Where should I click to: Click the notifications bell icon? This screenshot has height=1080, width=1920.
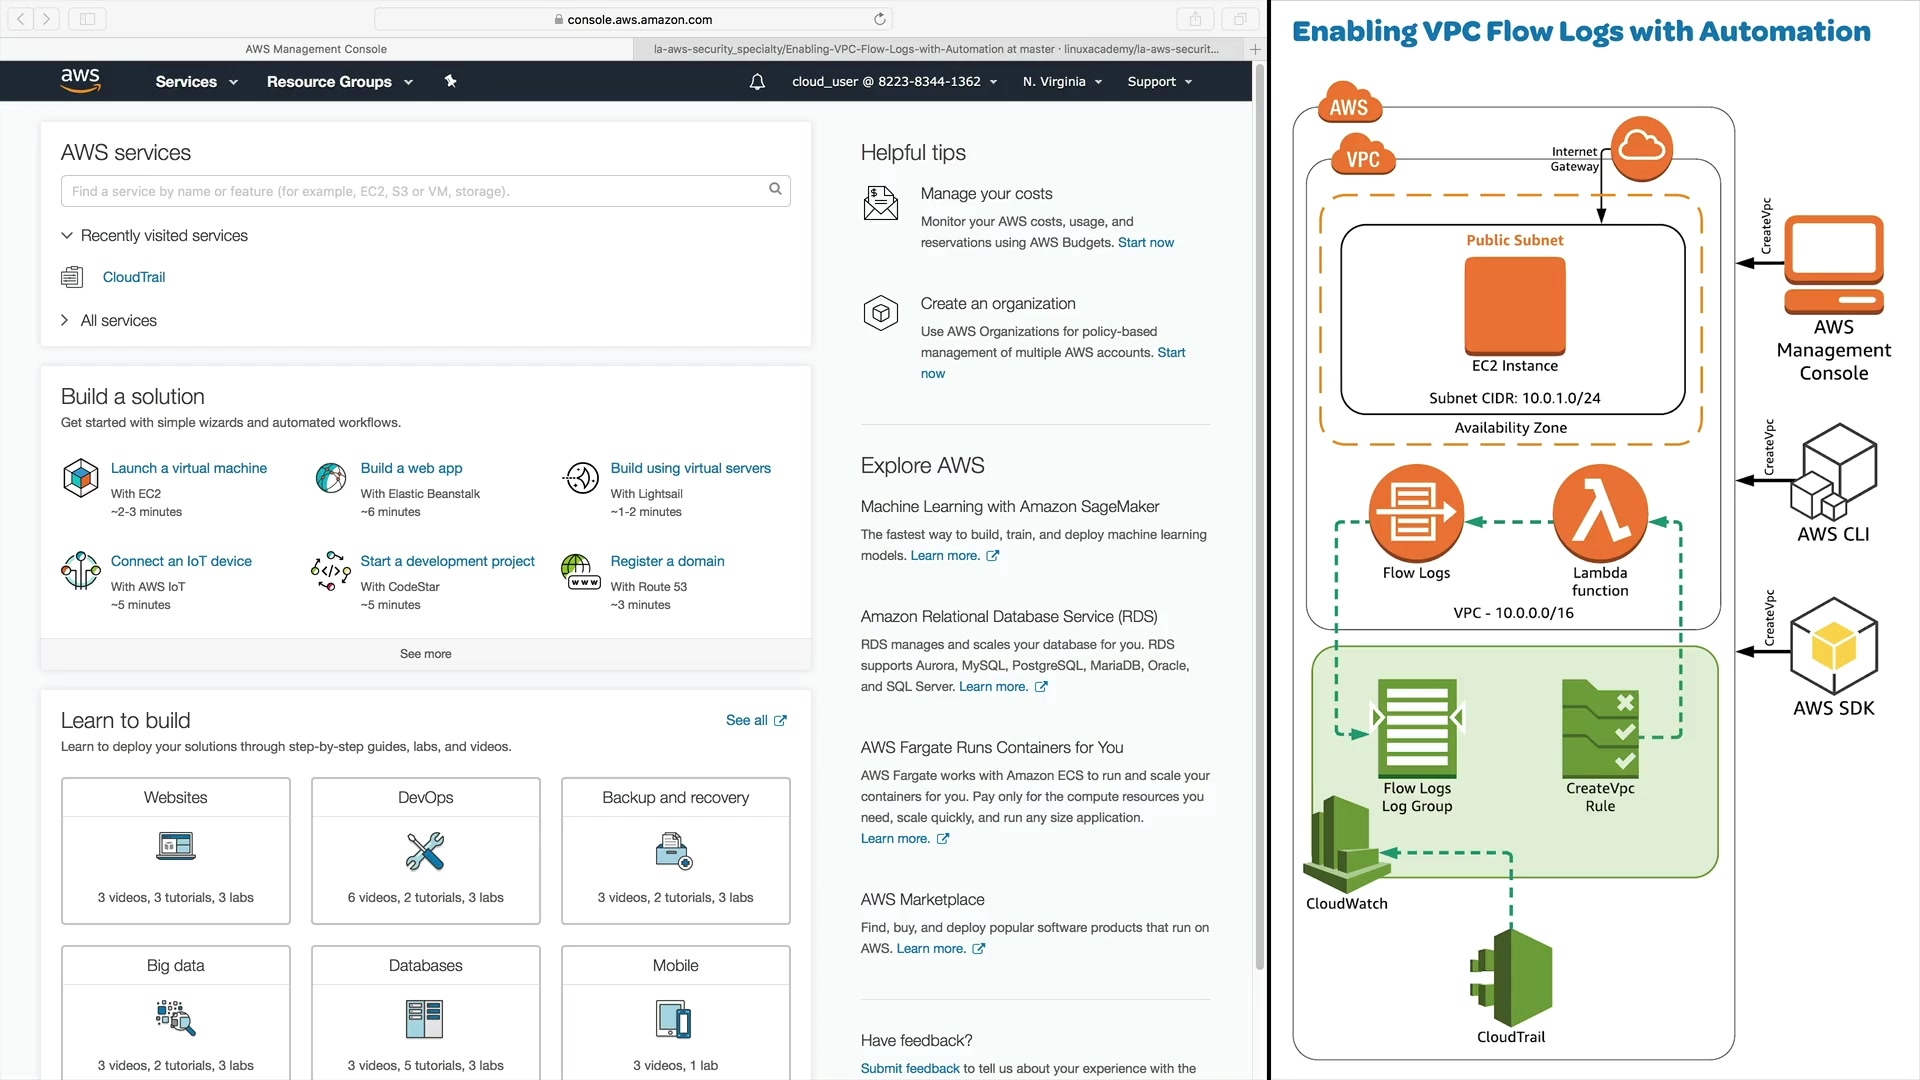point(757,82)
